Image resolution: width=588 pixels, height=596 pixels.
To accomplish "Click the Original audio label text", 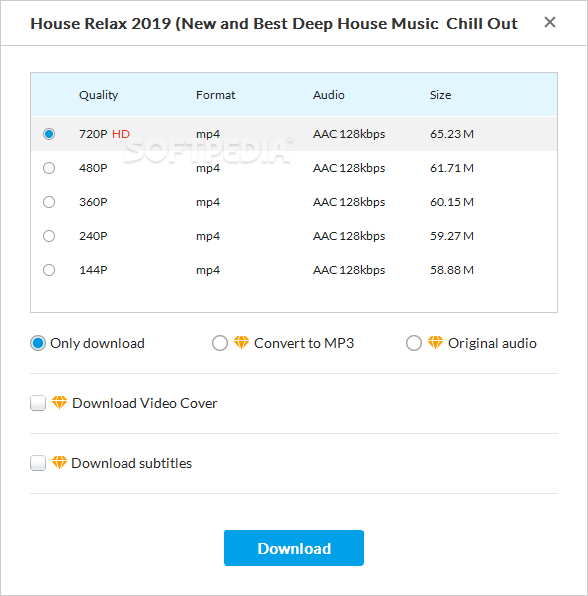I will 492,344.
